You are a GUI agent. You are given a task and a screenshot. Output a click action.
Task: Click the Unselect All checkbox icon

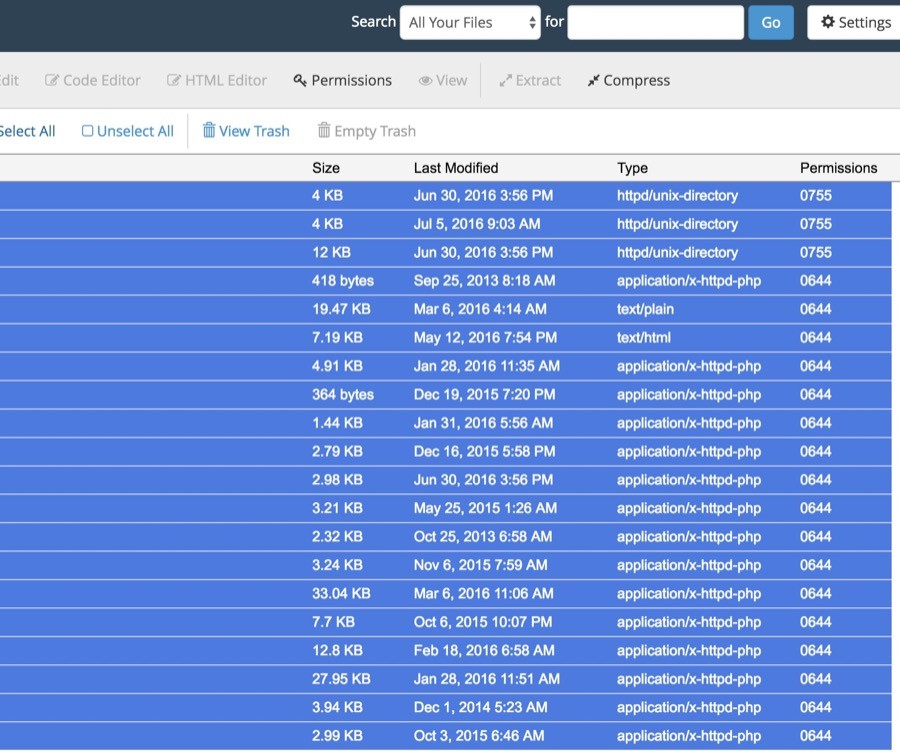click(x=87, y=131)
